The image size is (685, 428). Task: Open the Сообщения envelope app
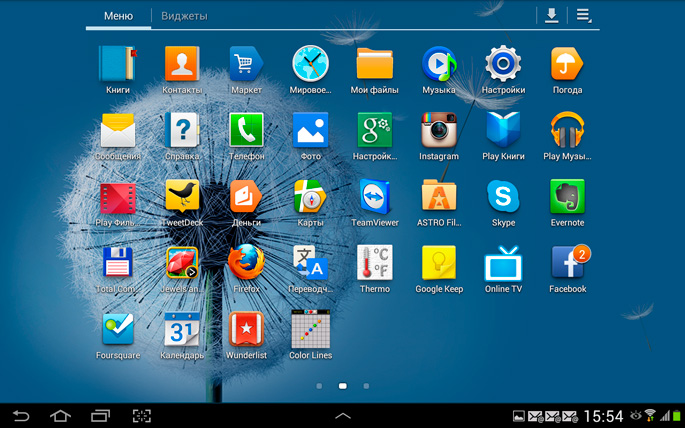click(x=118, y=131)
